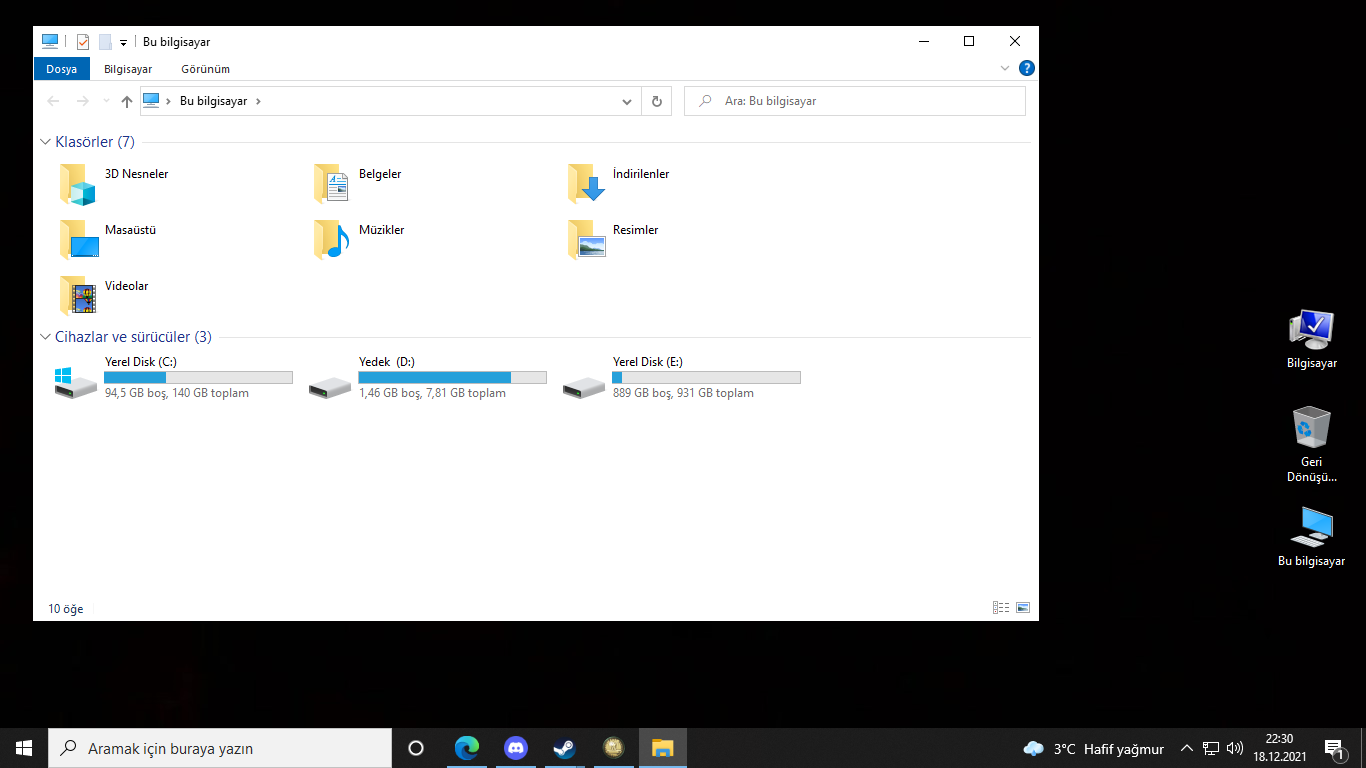Open Microsoft Edge from the taskbar
This screenshot has height=768, width=1366.
tap(467, 748)
